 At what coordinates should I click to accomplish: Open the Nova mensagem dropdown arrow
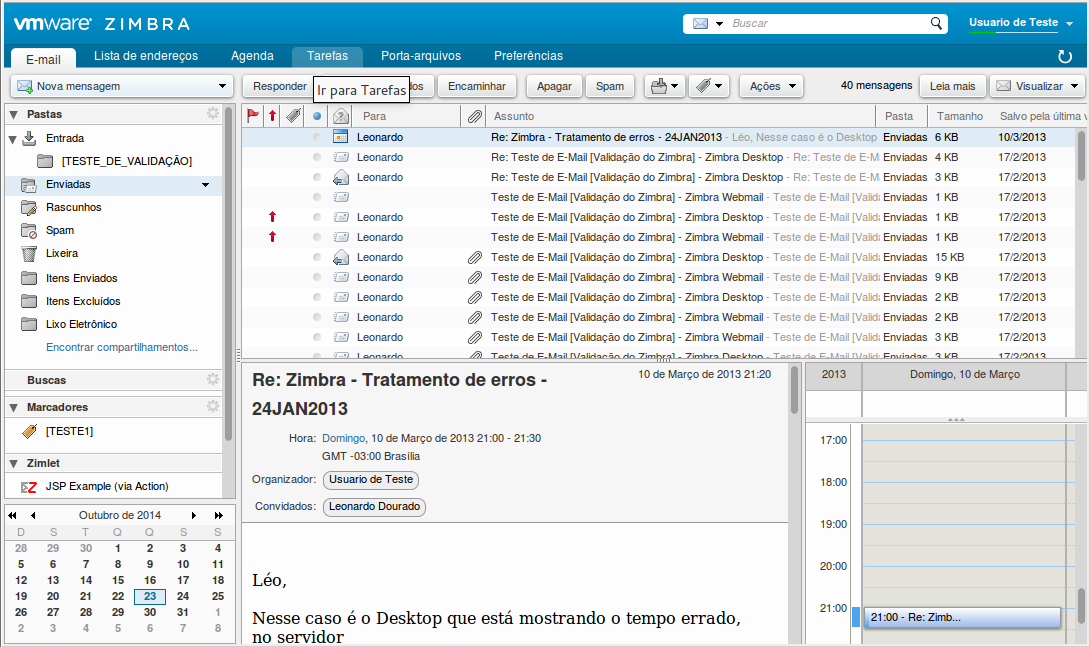click(x=222, y=86)
